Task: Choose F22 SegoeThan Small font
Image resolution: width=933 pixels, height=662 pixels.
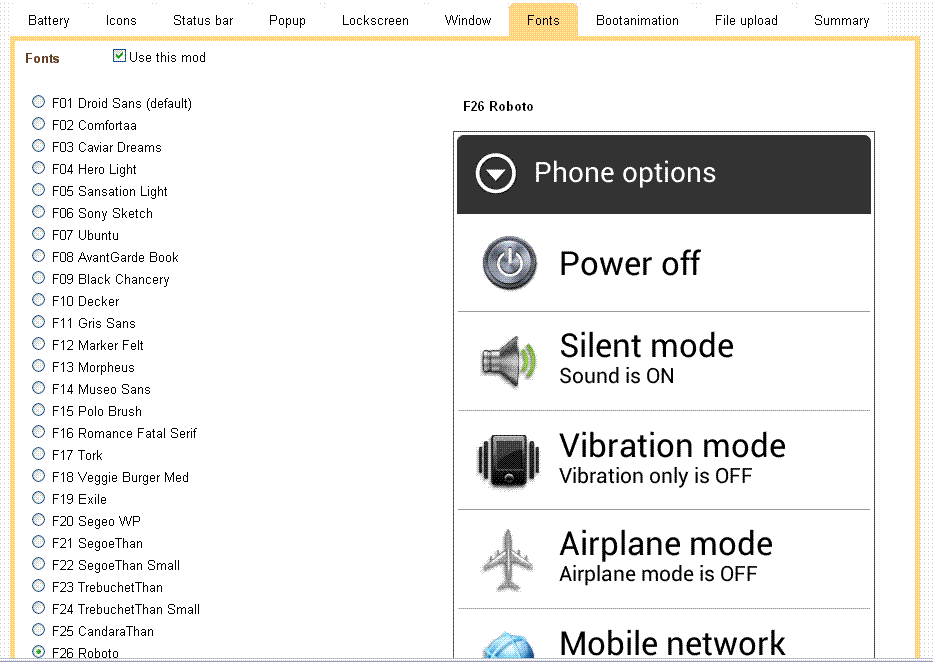Action: click(x=39, y=564)
